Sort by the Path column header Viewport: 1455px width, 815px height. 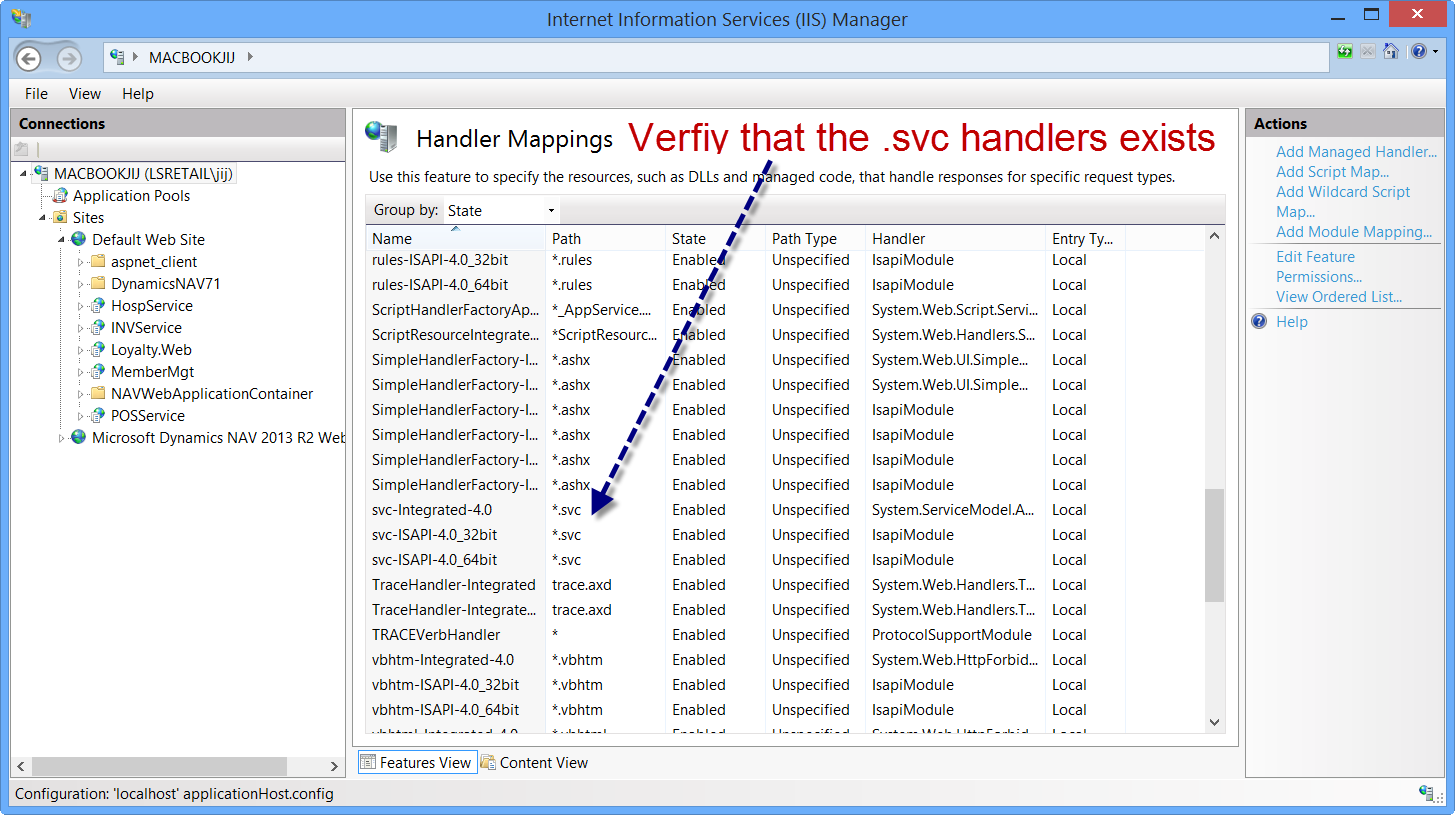(x=605, y=239)
